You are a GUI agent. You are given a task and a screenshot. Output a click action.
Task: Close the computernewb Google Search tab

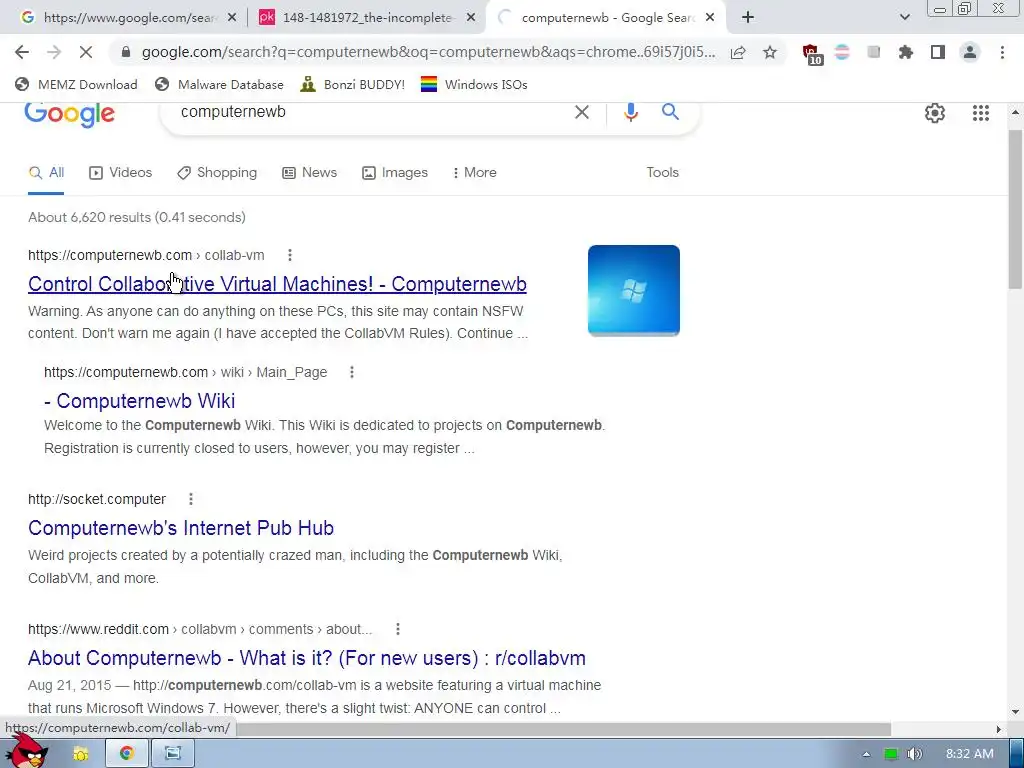[x=711, y=18]
